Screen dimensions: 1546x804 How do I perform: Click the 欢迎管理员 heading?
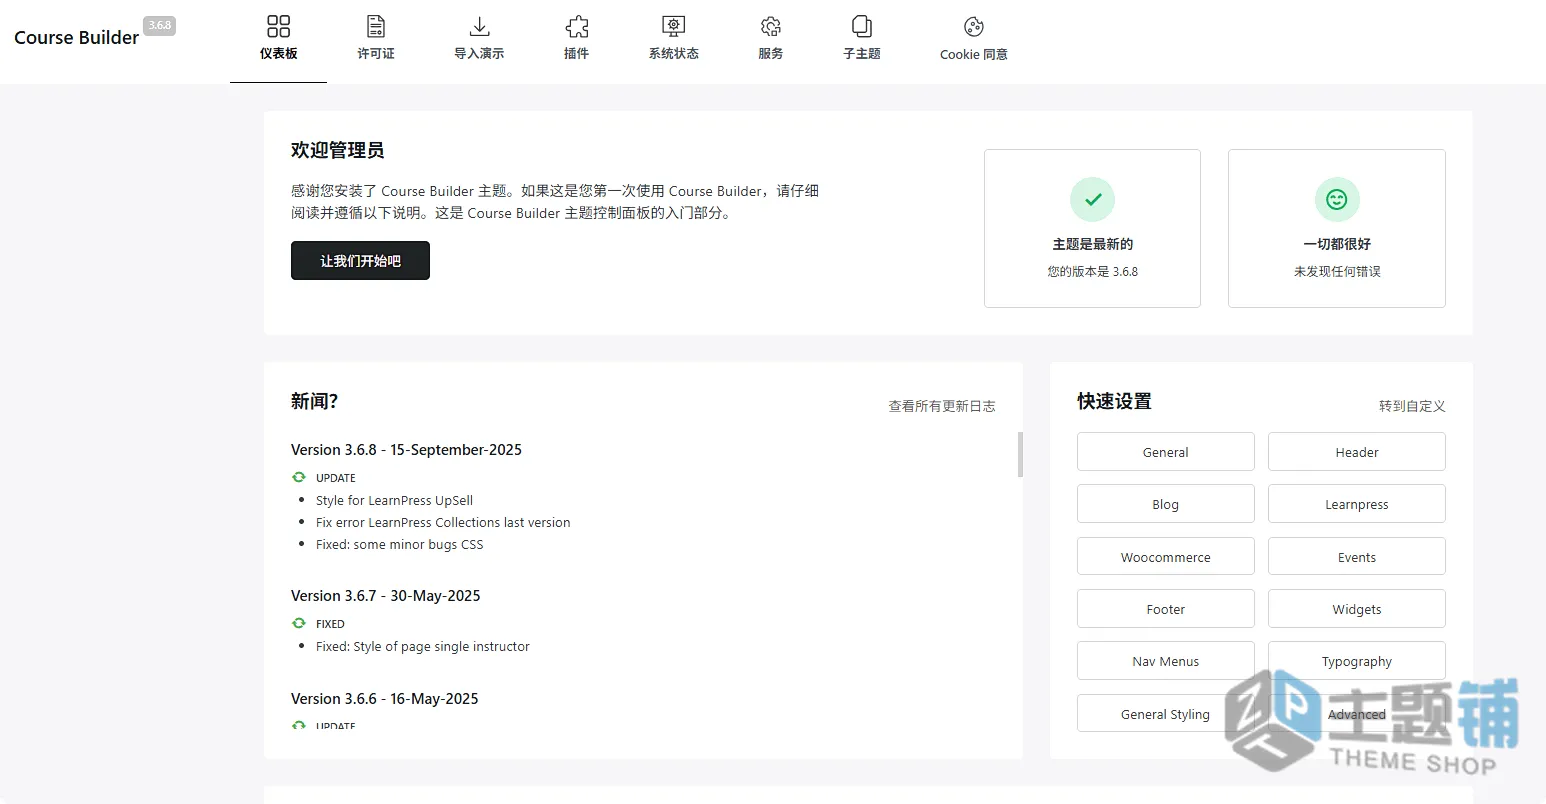[x=337, y=150]
